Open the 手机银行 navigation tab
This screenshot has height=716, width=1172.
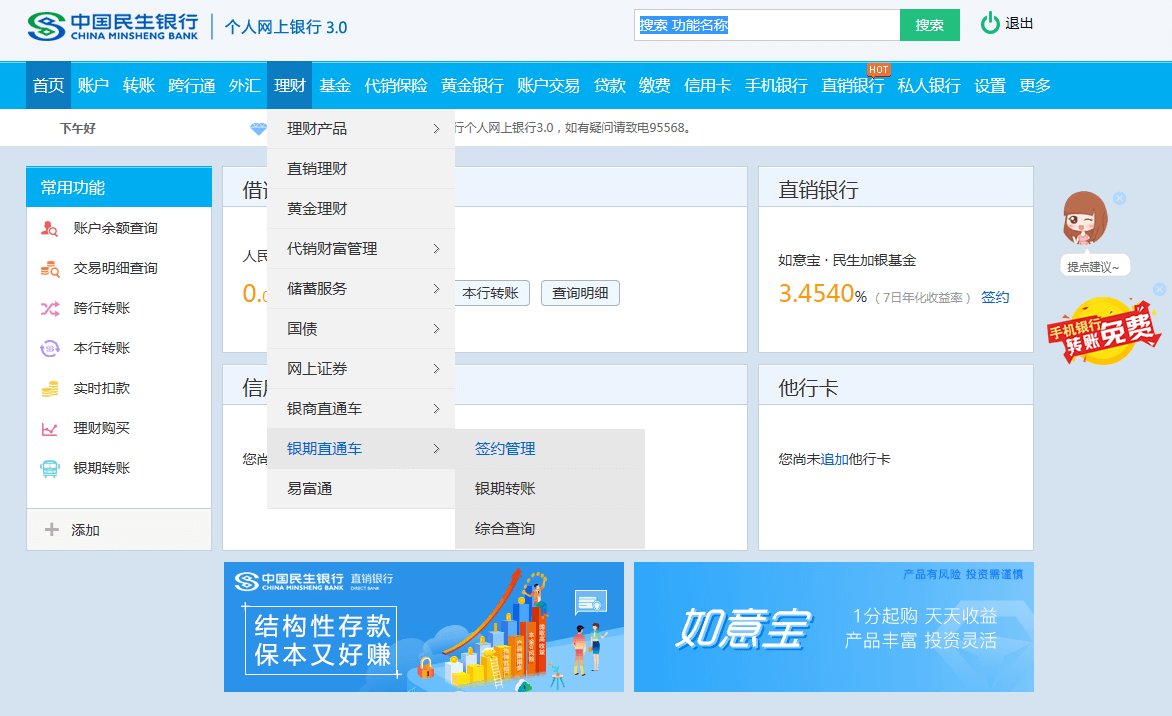[777, 86]
